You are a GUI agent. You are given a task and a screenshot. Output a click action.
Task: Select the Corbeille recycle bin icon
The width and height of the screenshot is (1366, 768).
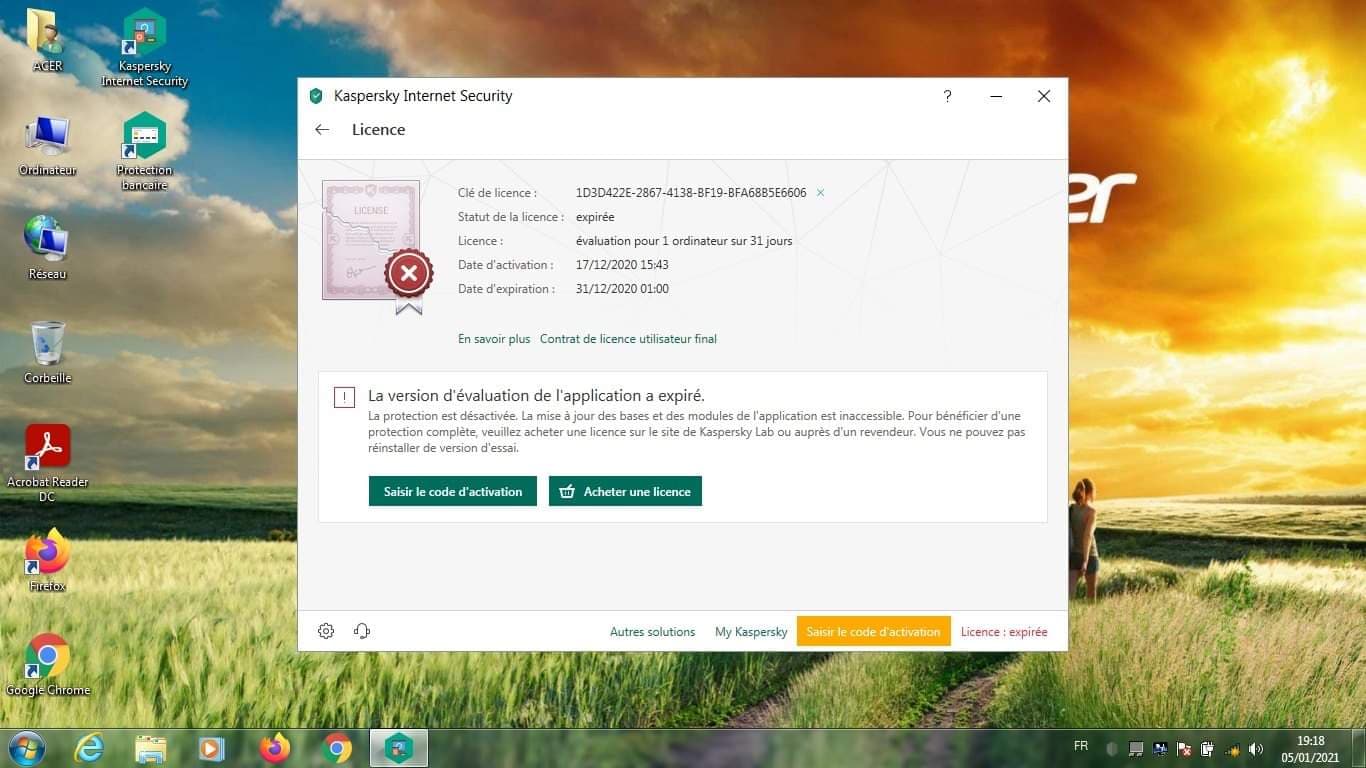47,352
